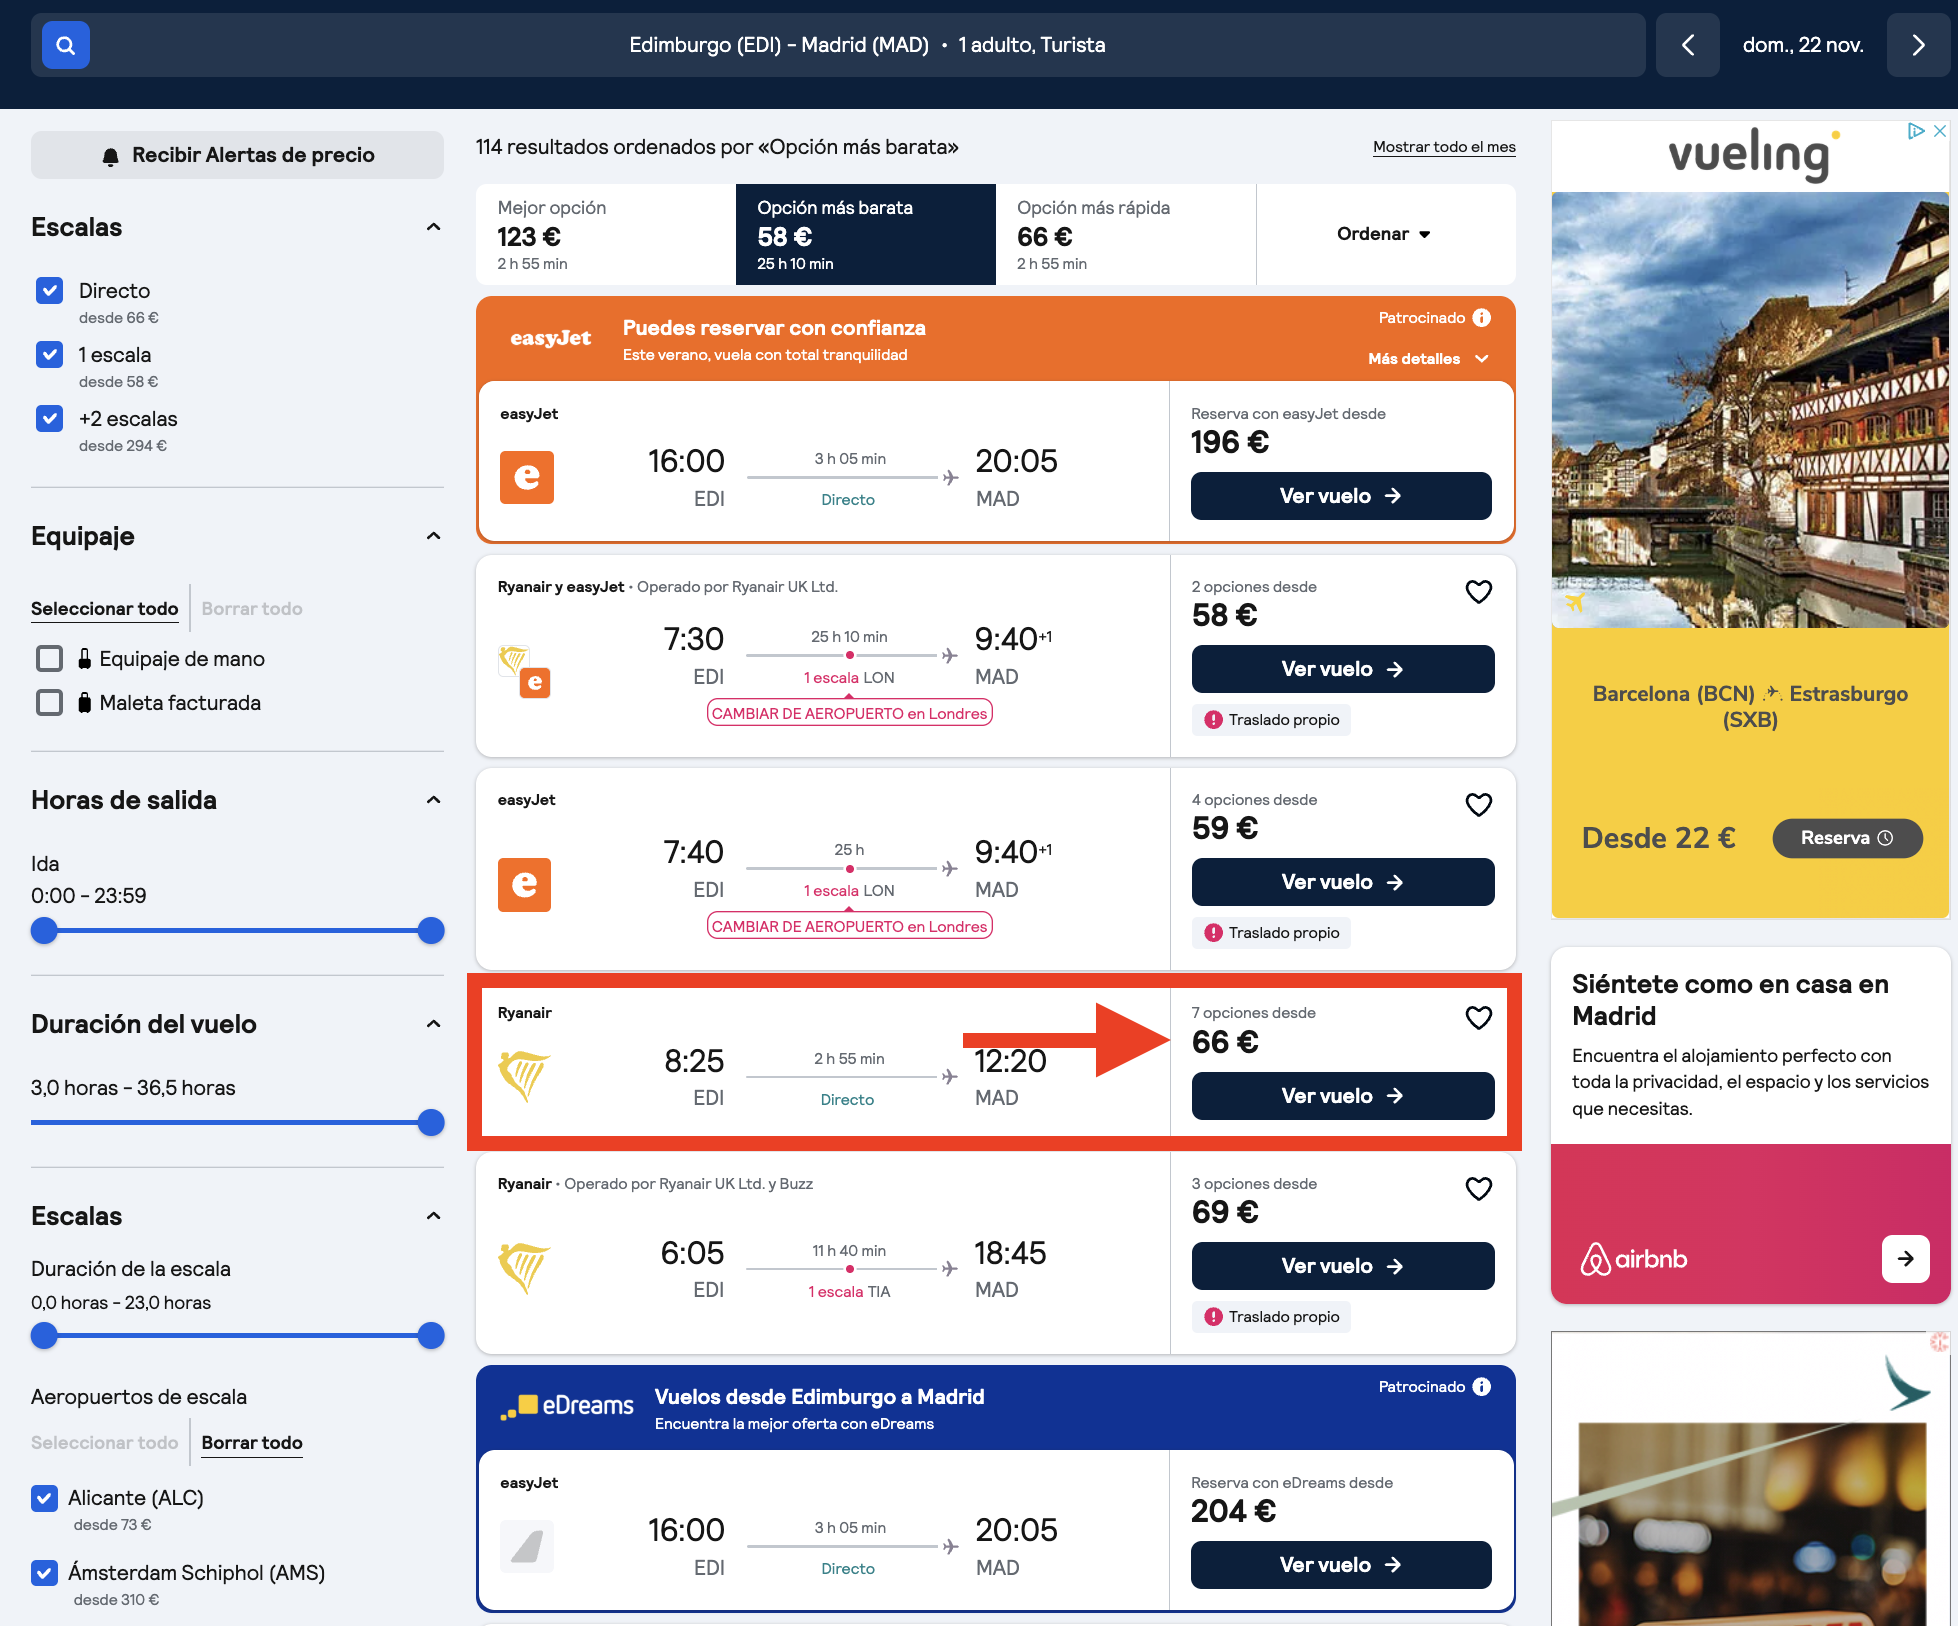Uncheck the 1 escala filter

point(49,355)
